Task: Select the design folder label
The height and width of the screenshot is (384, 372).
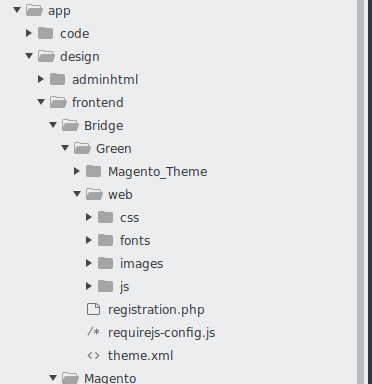Action: coord(80,57)
